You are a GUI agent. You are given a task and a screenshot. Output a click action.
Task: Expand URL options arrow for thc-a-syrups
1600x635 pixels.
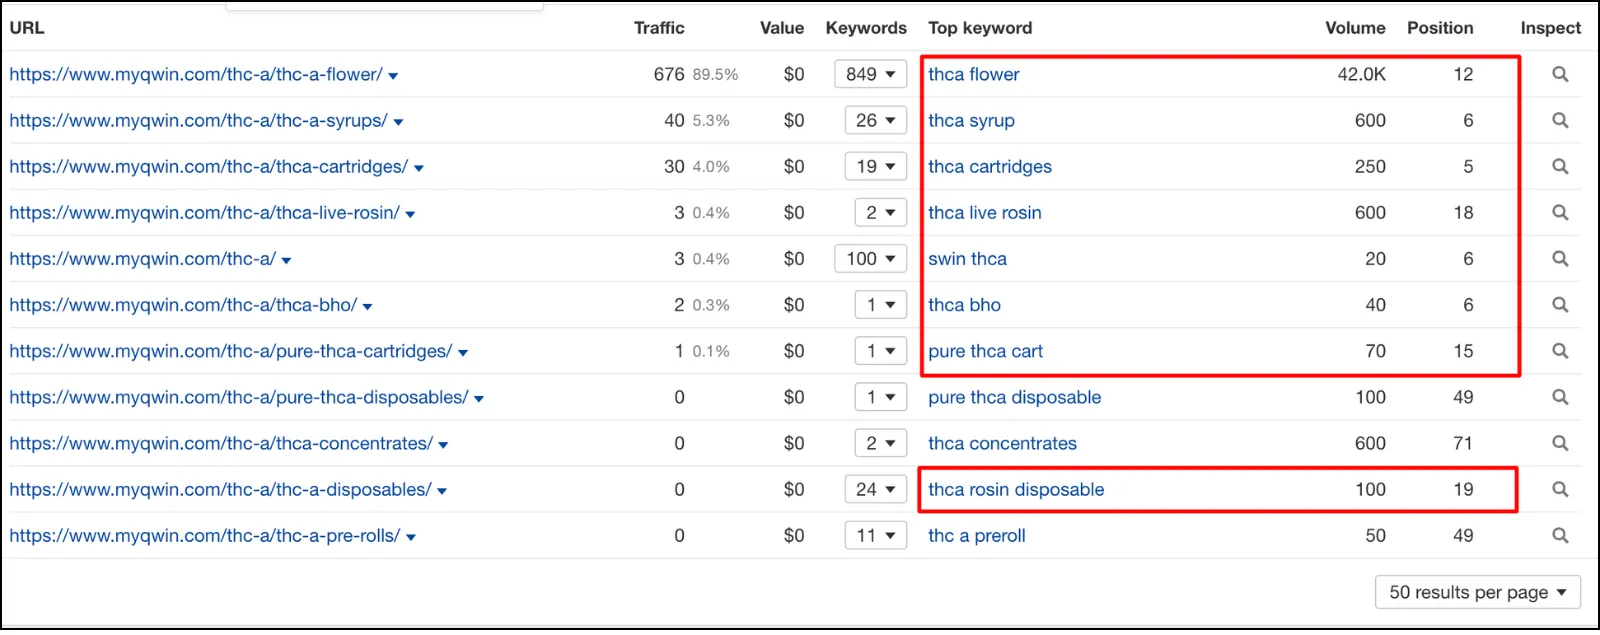click(398, 122)
